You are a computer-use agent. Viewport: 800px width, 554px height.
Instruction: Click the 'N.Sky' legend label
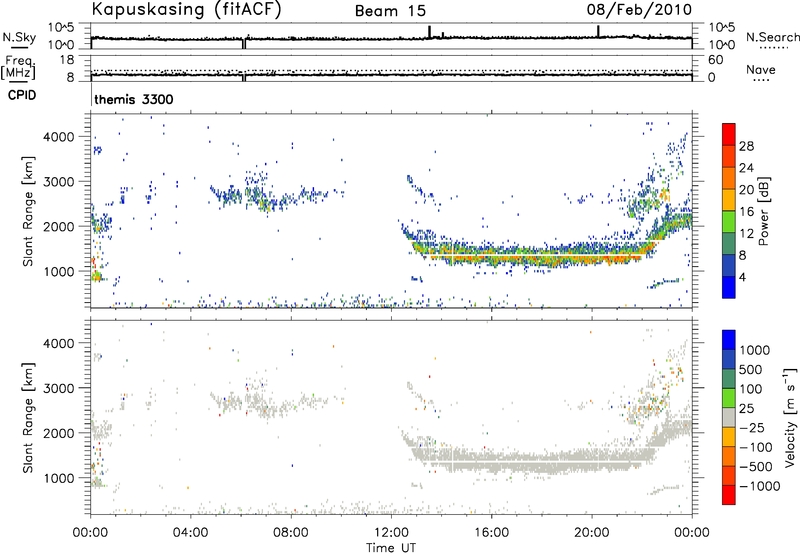pyautogui.click(x=19, y=37)
